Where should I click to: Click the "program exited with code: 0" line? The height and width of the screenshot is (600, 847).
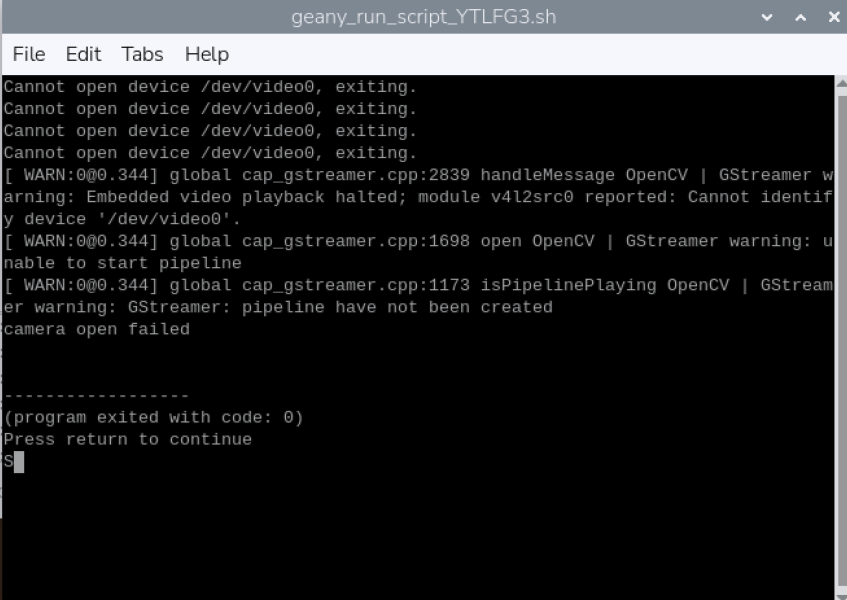153,418
